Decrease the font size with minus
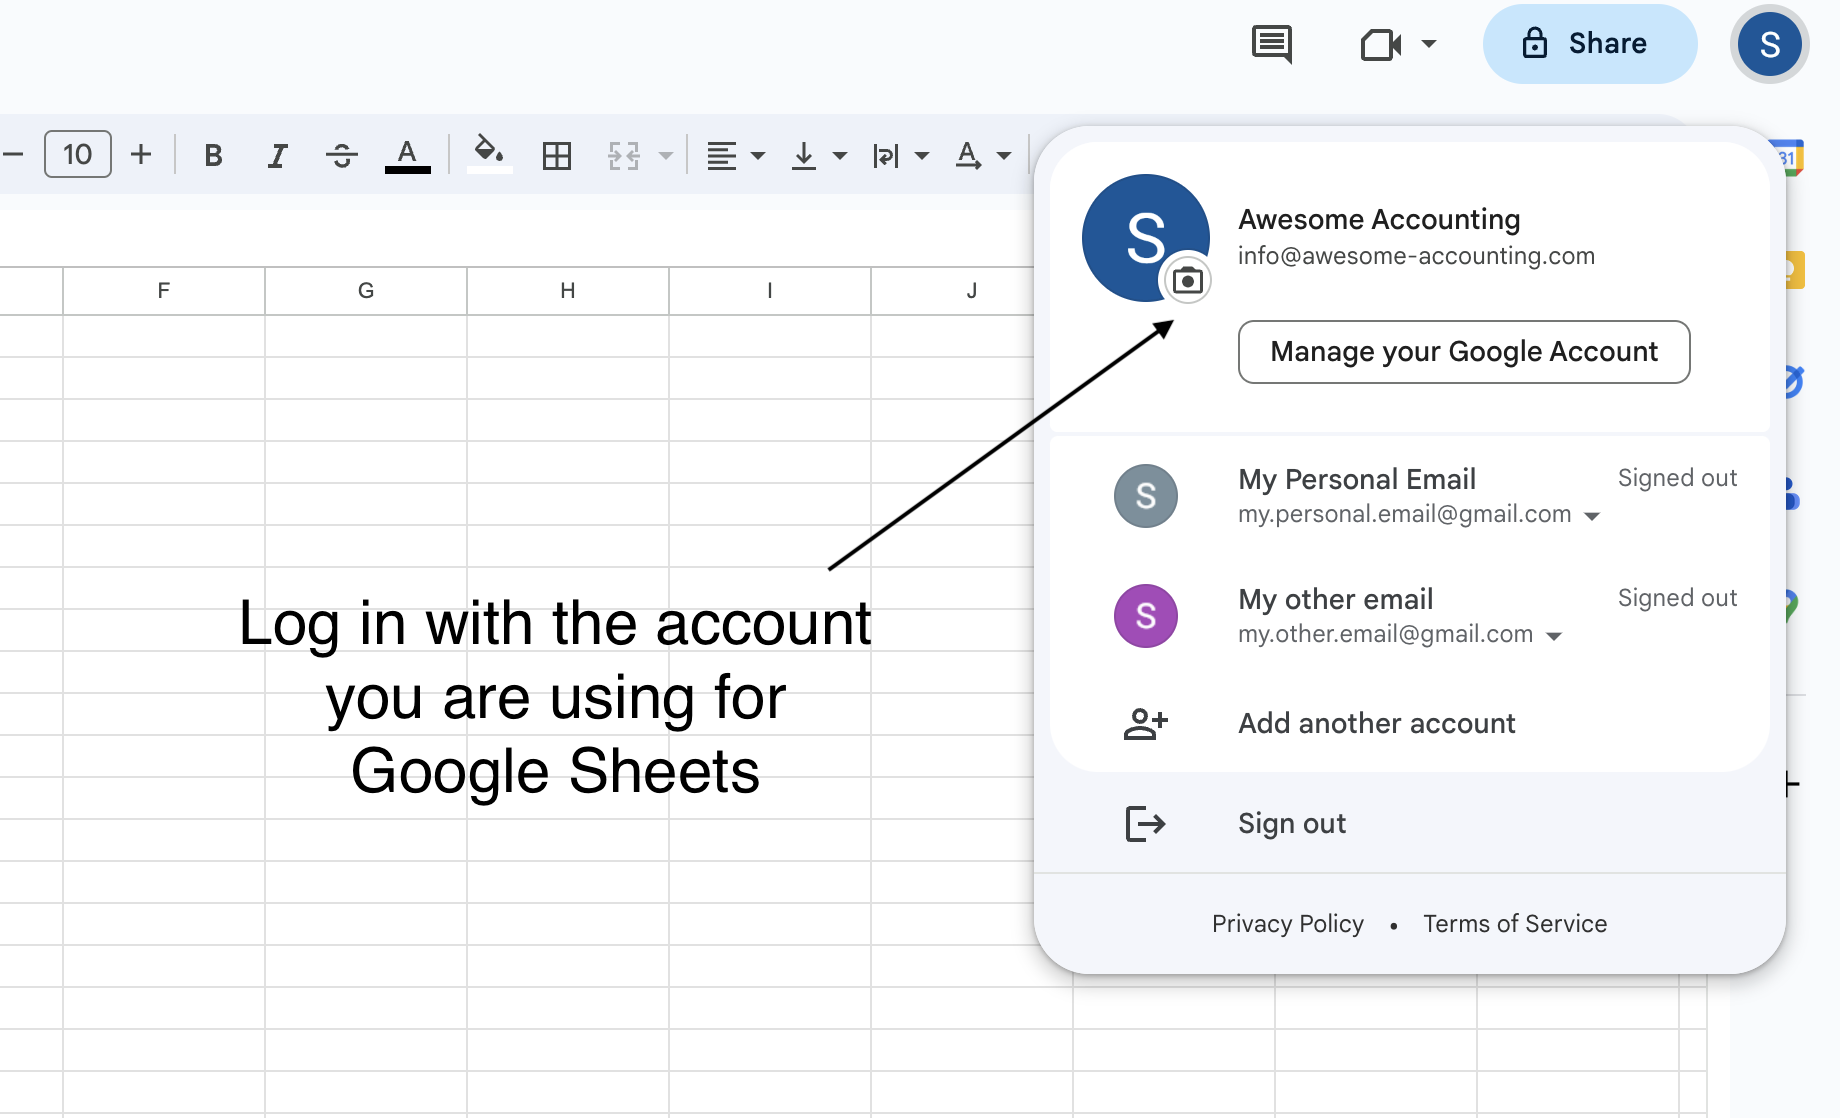Screen dimensions: 1840x1118 pyautogui.click(x=14, y=155)
